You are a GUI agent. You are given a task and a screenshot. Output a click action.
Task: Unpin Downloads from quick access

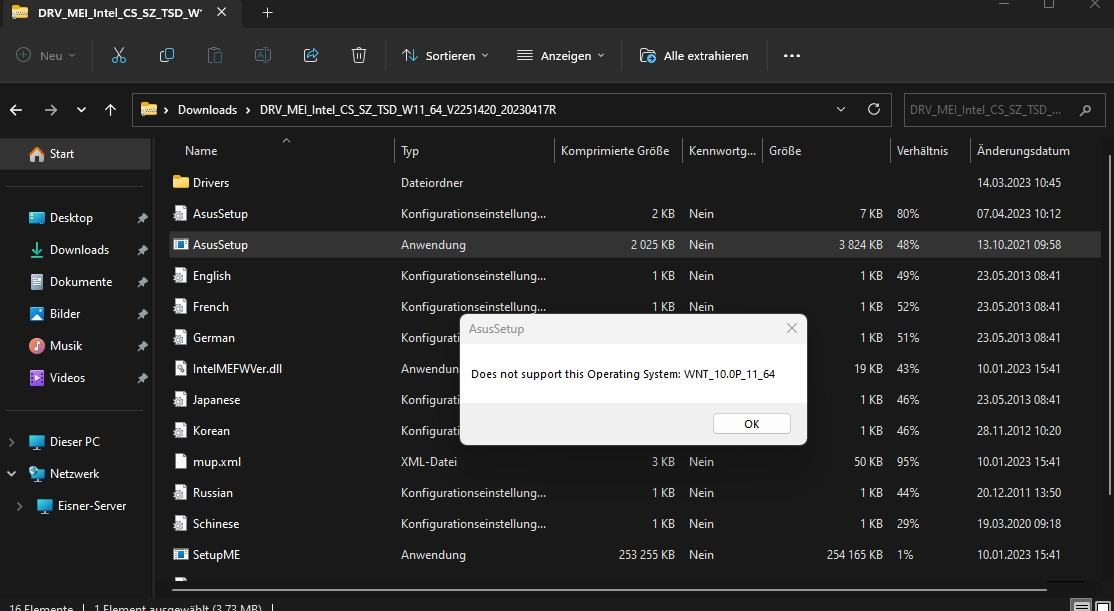[x=142, y=250]
